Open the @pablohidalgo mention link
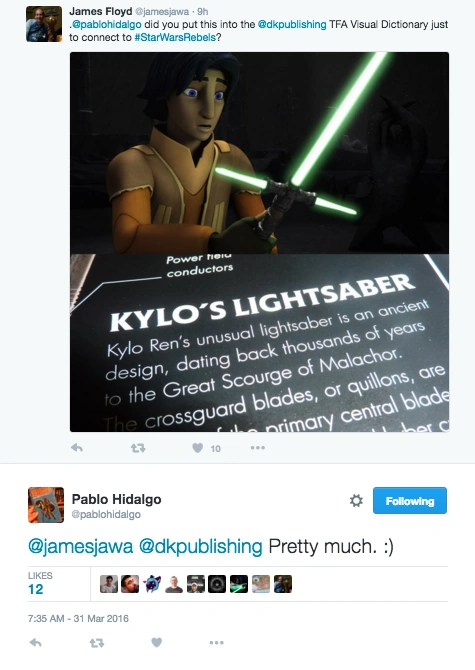This screenshot has height=670, width=475. (x=106, y=25)
